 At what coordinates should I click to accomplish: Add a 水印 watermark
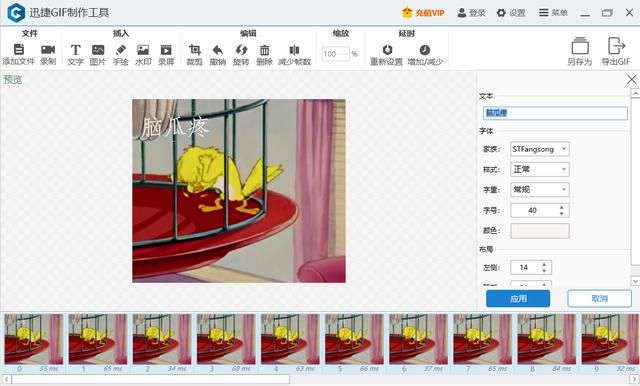pyautogui.click(x=143, y=50)
